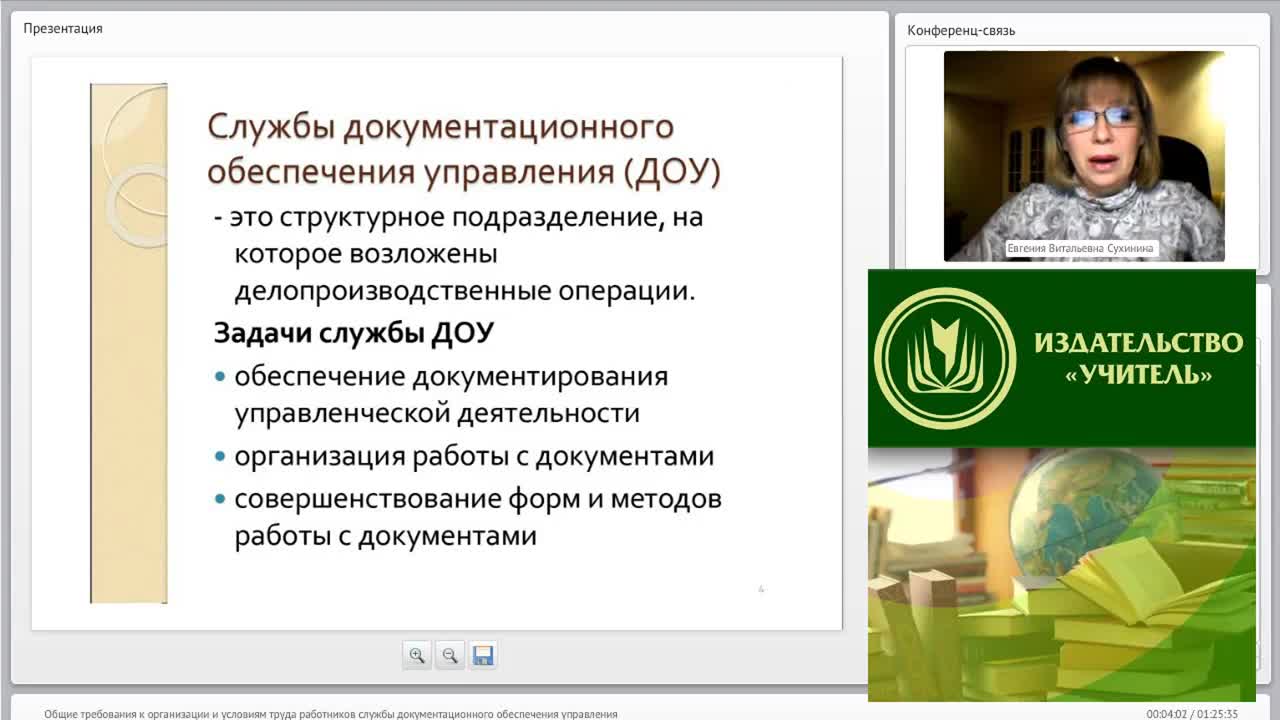This screenshot has height=720, width=1280.
Task: Click the webinar title text at bottom
Action: pyautogui.click(x=331, y=714)
